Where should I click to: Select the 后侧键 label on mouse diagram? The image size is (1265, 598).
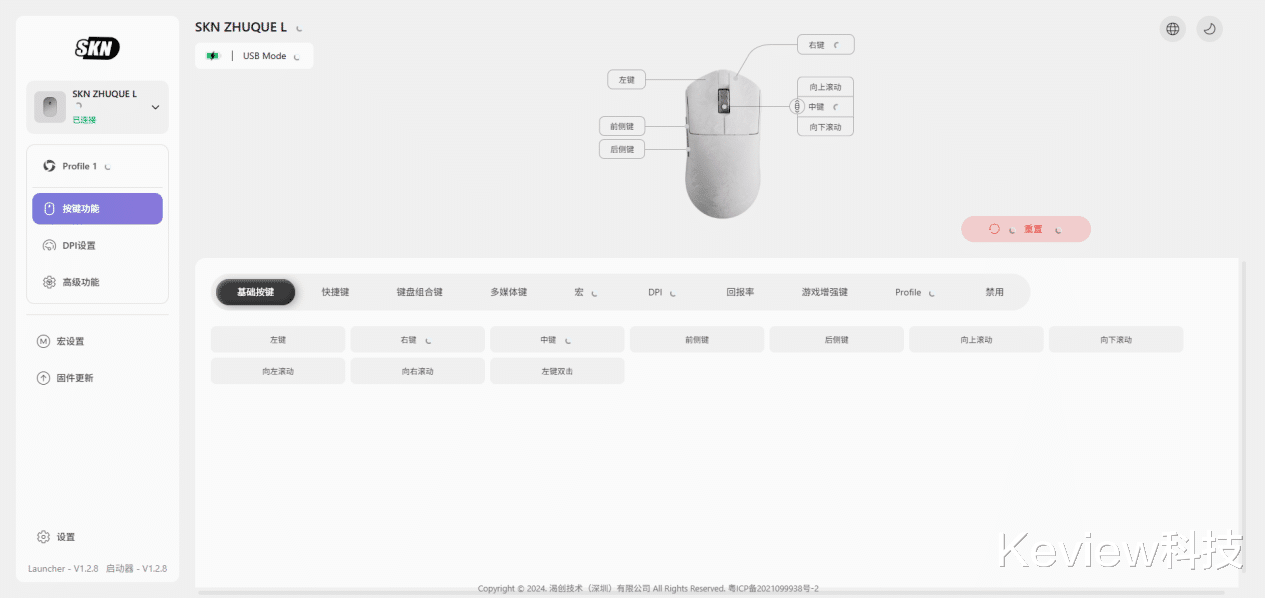point(622,149)
